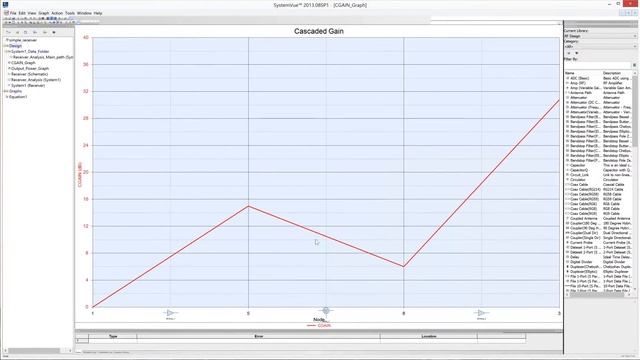Collapse the Design folder in workspace tree
The width and height of the screenshot is (640, 360).
tap(6, 46)
